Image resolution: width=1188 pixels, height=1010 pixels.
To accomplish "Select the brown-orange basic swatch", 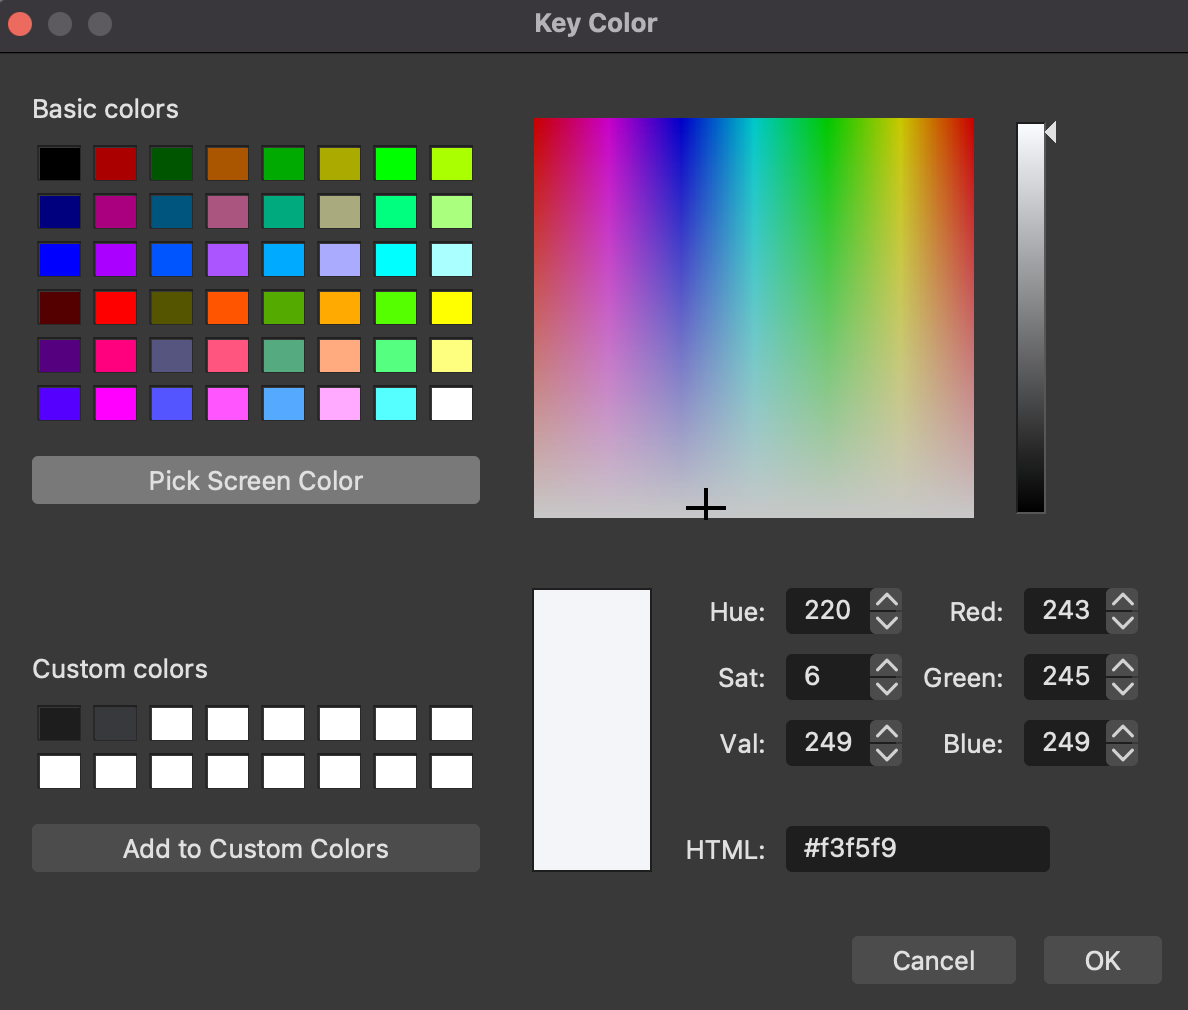I will click(x=228, y=164).
